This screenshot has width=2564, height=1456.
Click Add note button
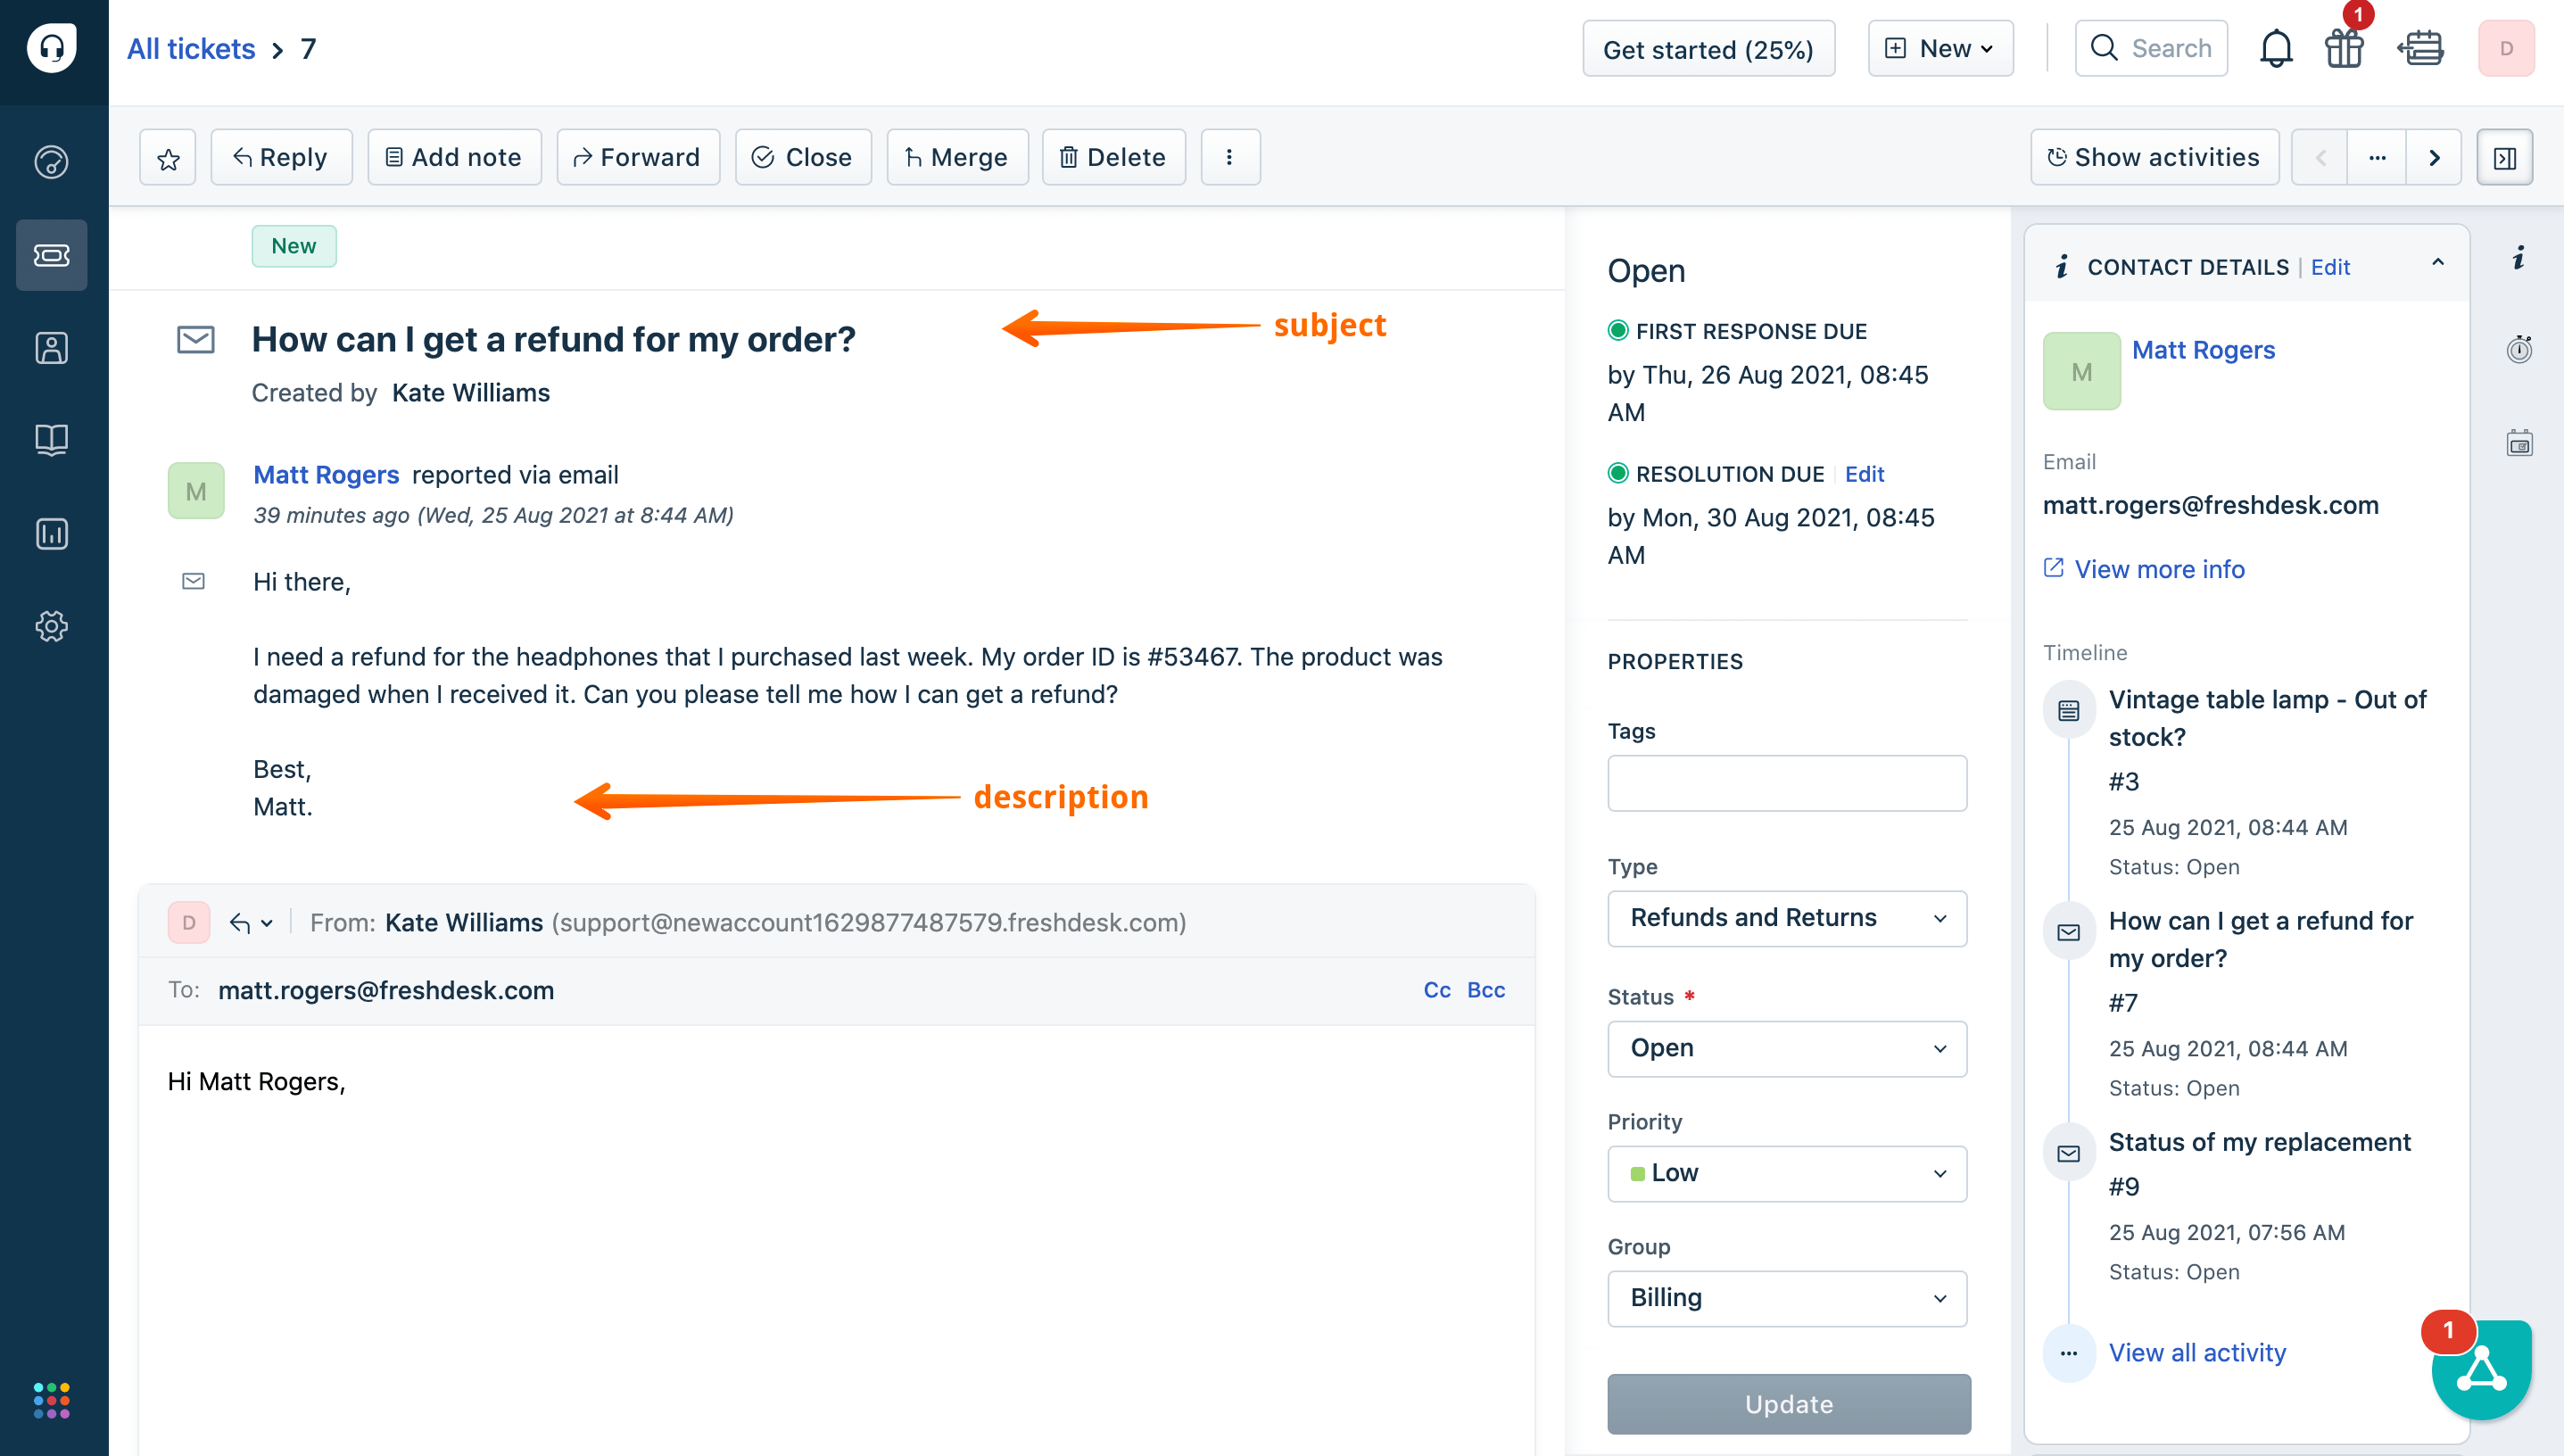[x=454, y=157]
